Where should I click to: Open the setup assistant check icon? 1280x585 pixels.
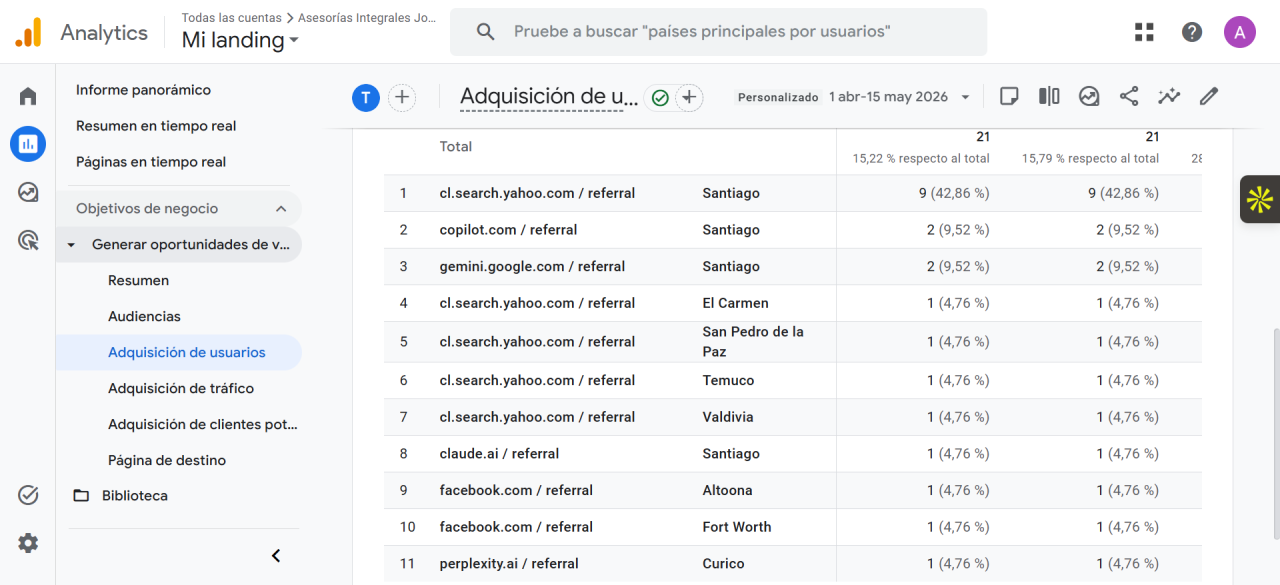pos(28,495)
